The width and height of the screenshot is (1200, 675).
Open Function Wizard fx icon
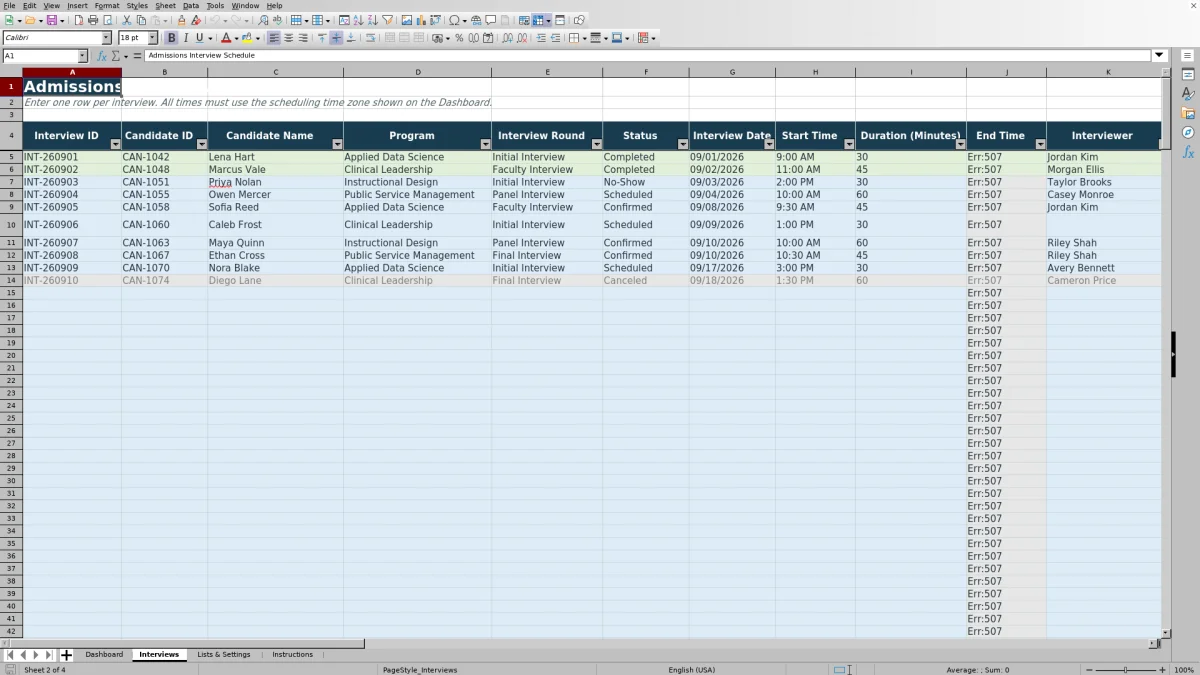tap(101, 56)
